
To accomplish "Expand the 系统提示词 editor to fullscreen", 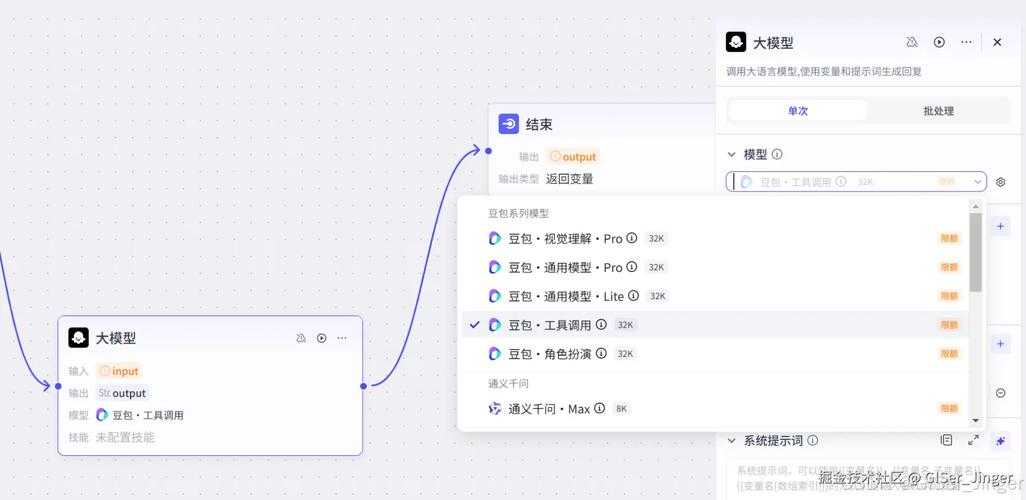I will coord(974,440).
